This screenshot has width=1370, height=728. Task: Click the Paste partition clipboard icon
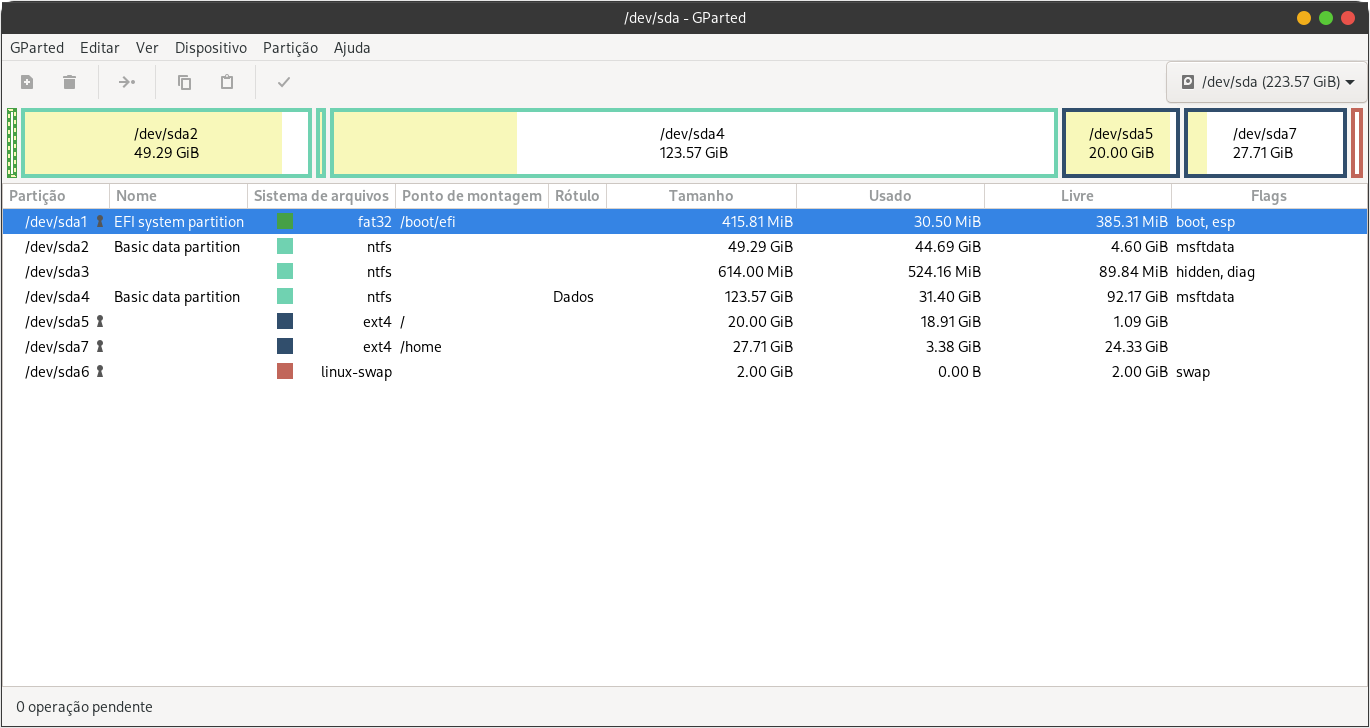coord(227,82)
